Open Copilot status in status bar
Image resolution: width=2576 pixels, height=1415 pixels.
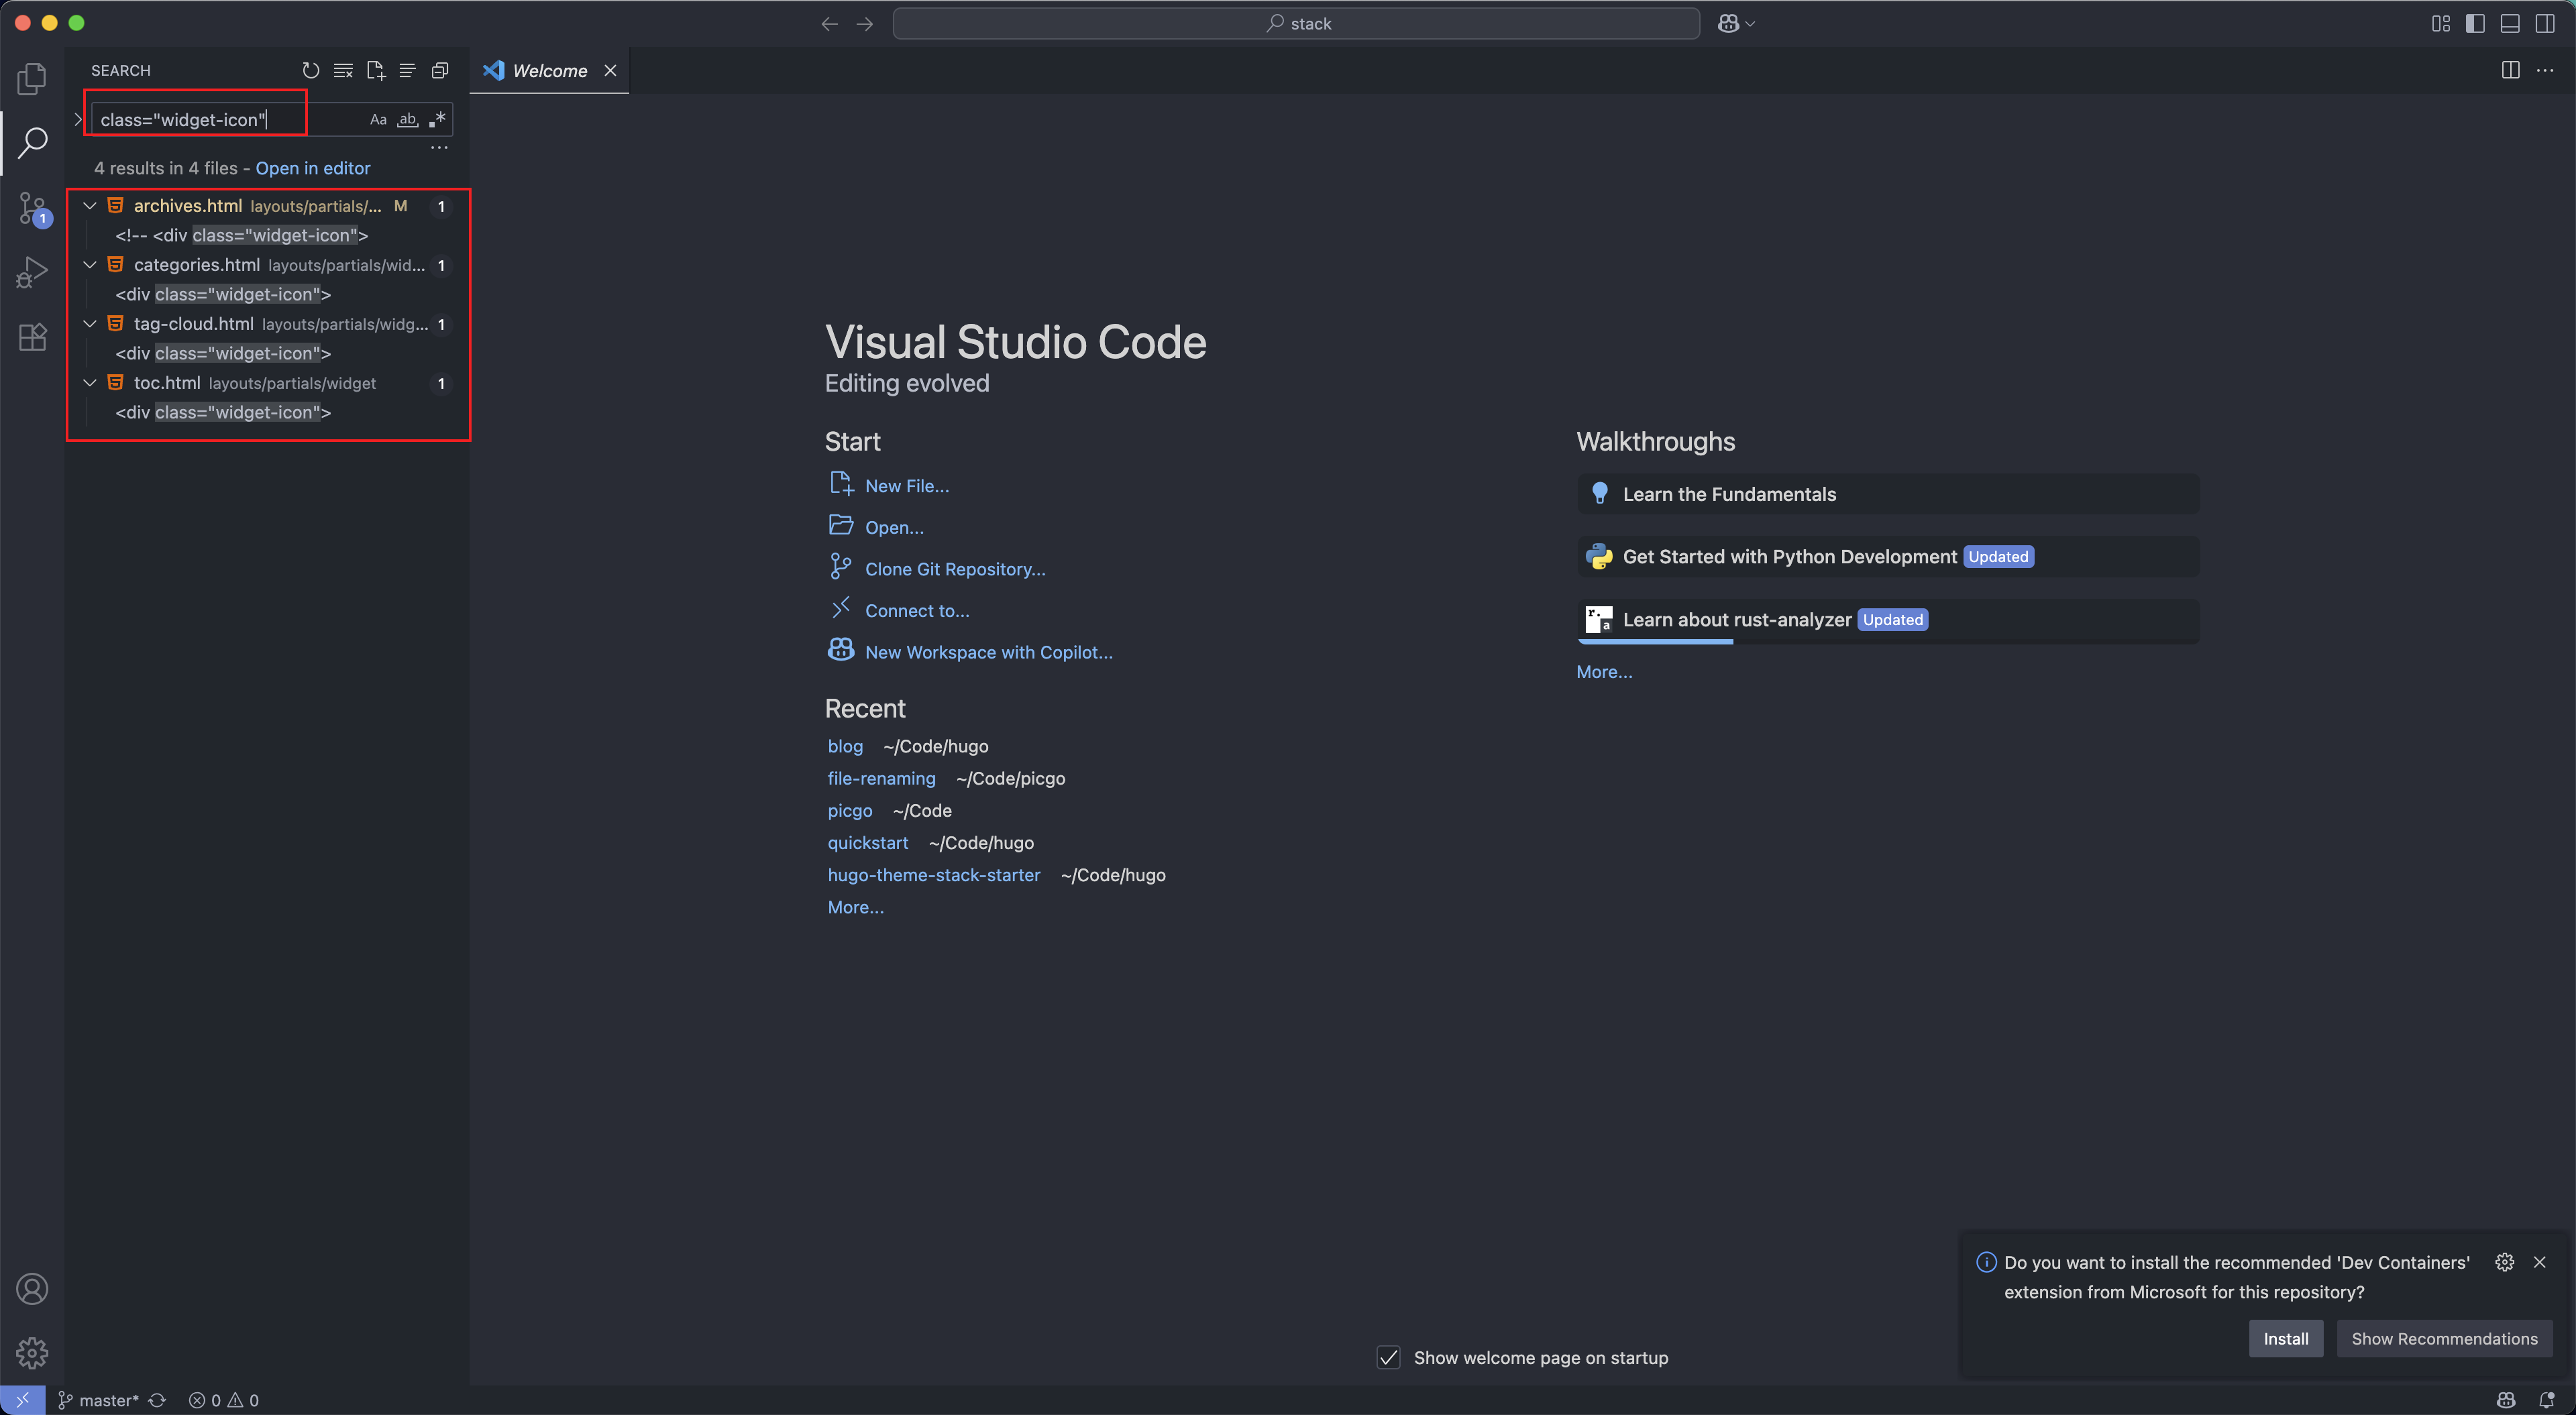pos(2505,1400)
